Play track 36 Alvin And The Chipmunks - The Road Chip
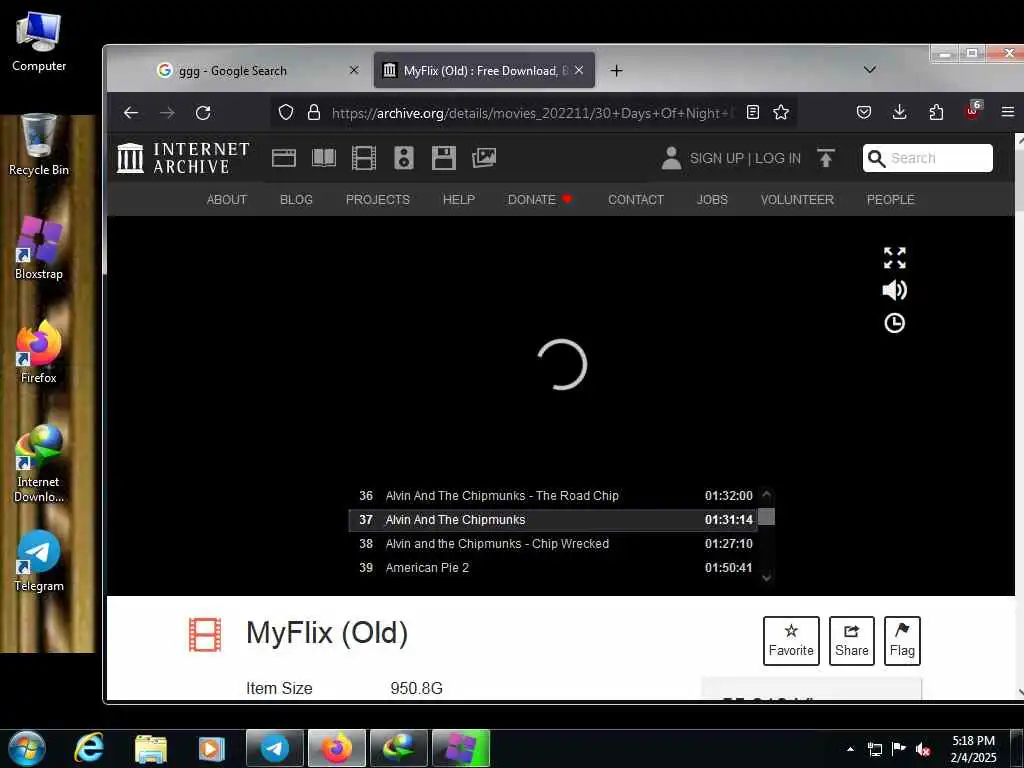The height and width of the screenshot is (768, 1024). [x=555, y=496]
